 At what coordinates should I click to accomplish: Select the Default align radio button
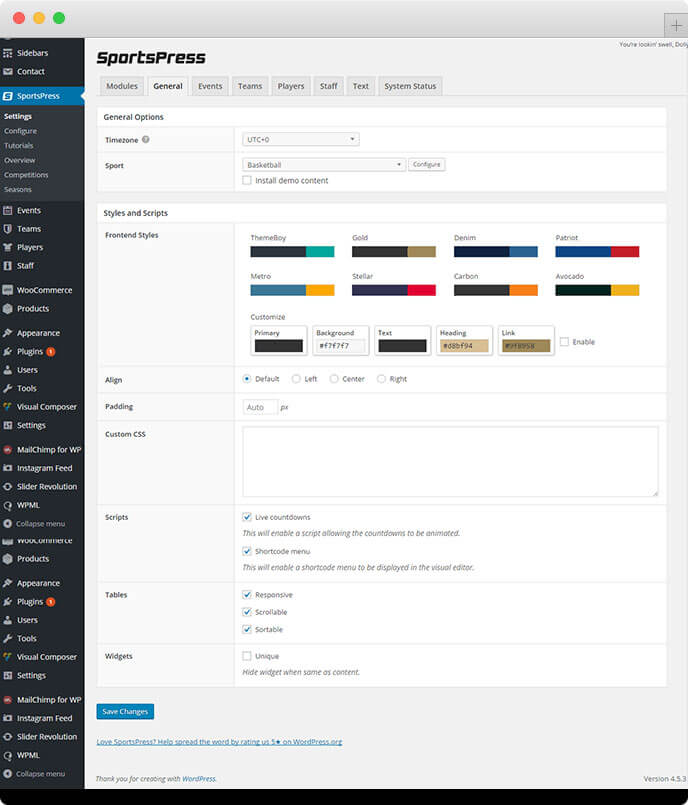pos(247,379)
